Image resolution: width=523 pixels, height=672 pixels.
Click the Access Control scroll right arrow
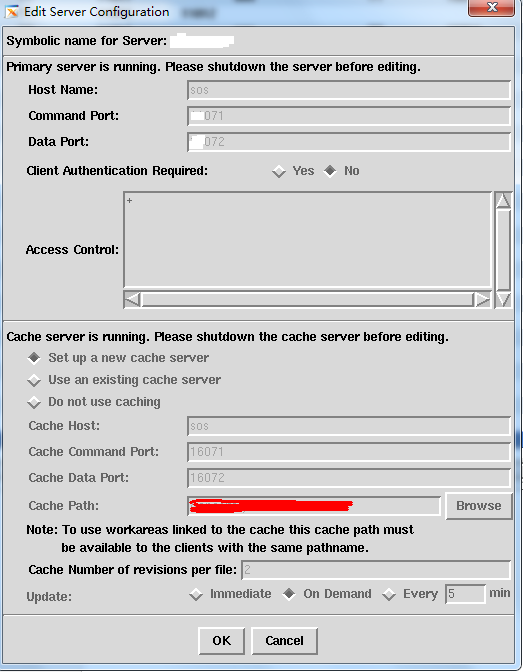[x=482, y=299]
